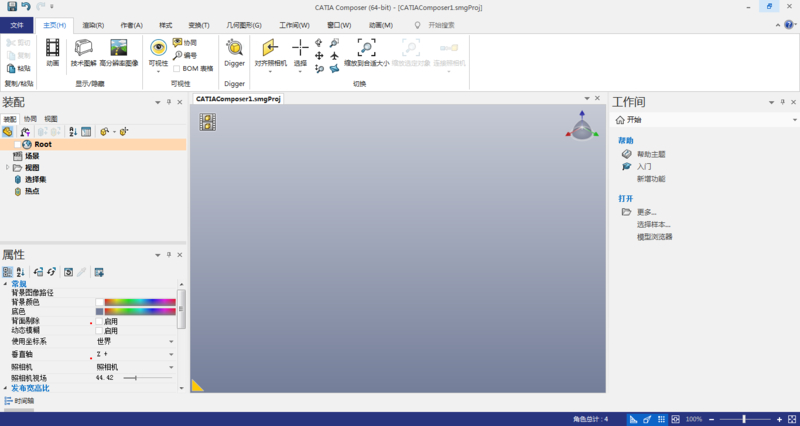Enable the 背面剔除 启用 checkbox
Image resolution: width=800 pixels, height=426 pixels.
pyautogui.click(x=99, y=321)
